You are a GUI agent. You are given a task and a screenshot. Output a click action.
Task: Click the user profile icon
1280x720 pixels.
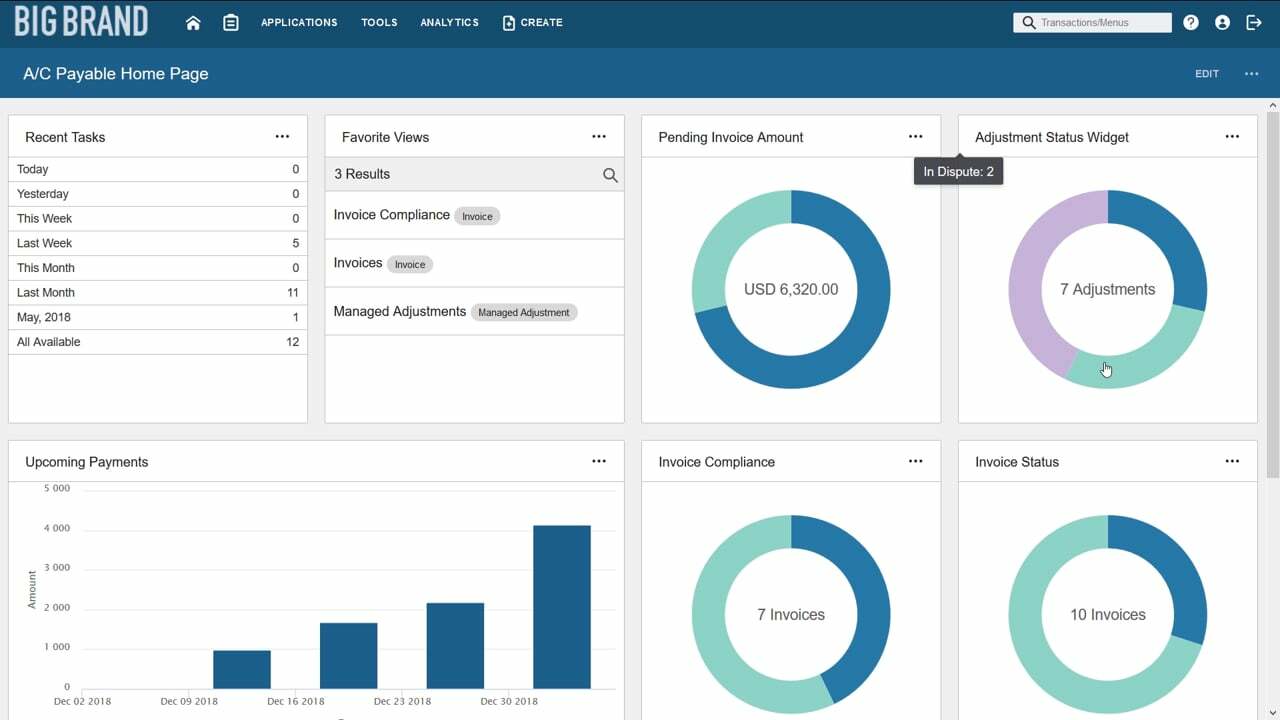tap(1221, 21)
